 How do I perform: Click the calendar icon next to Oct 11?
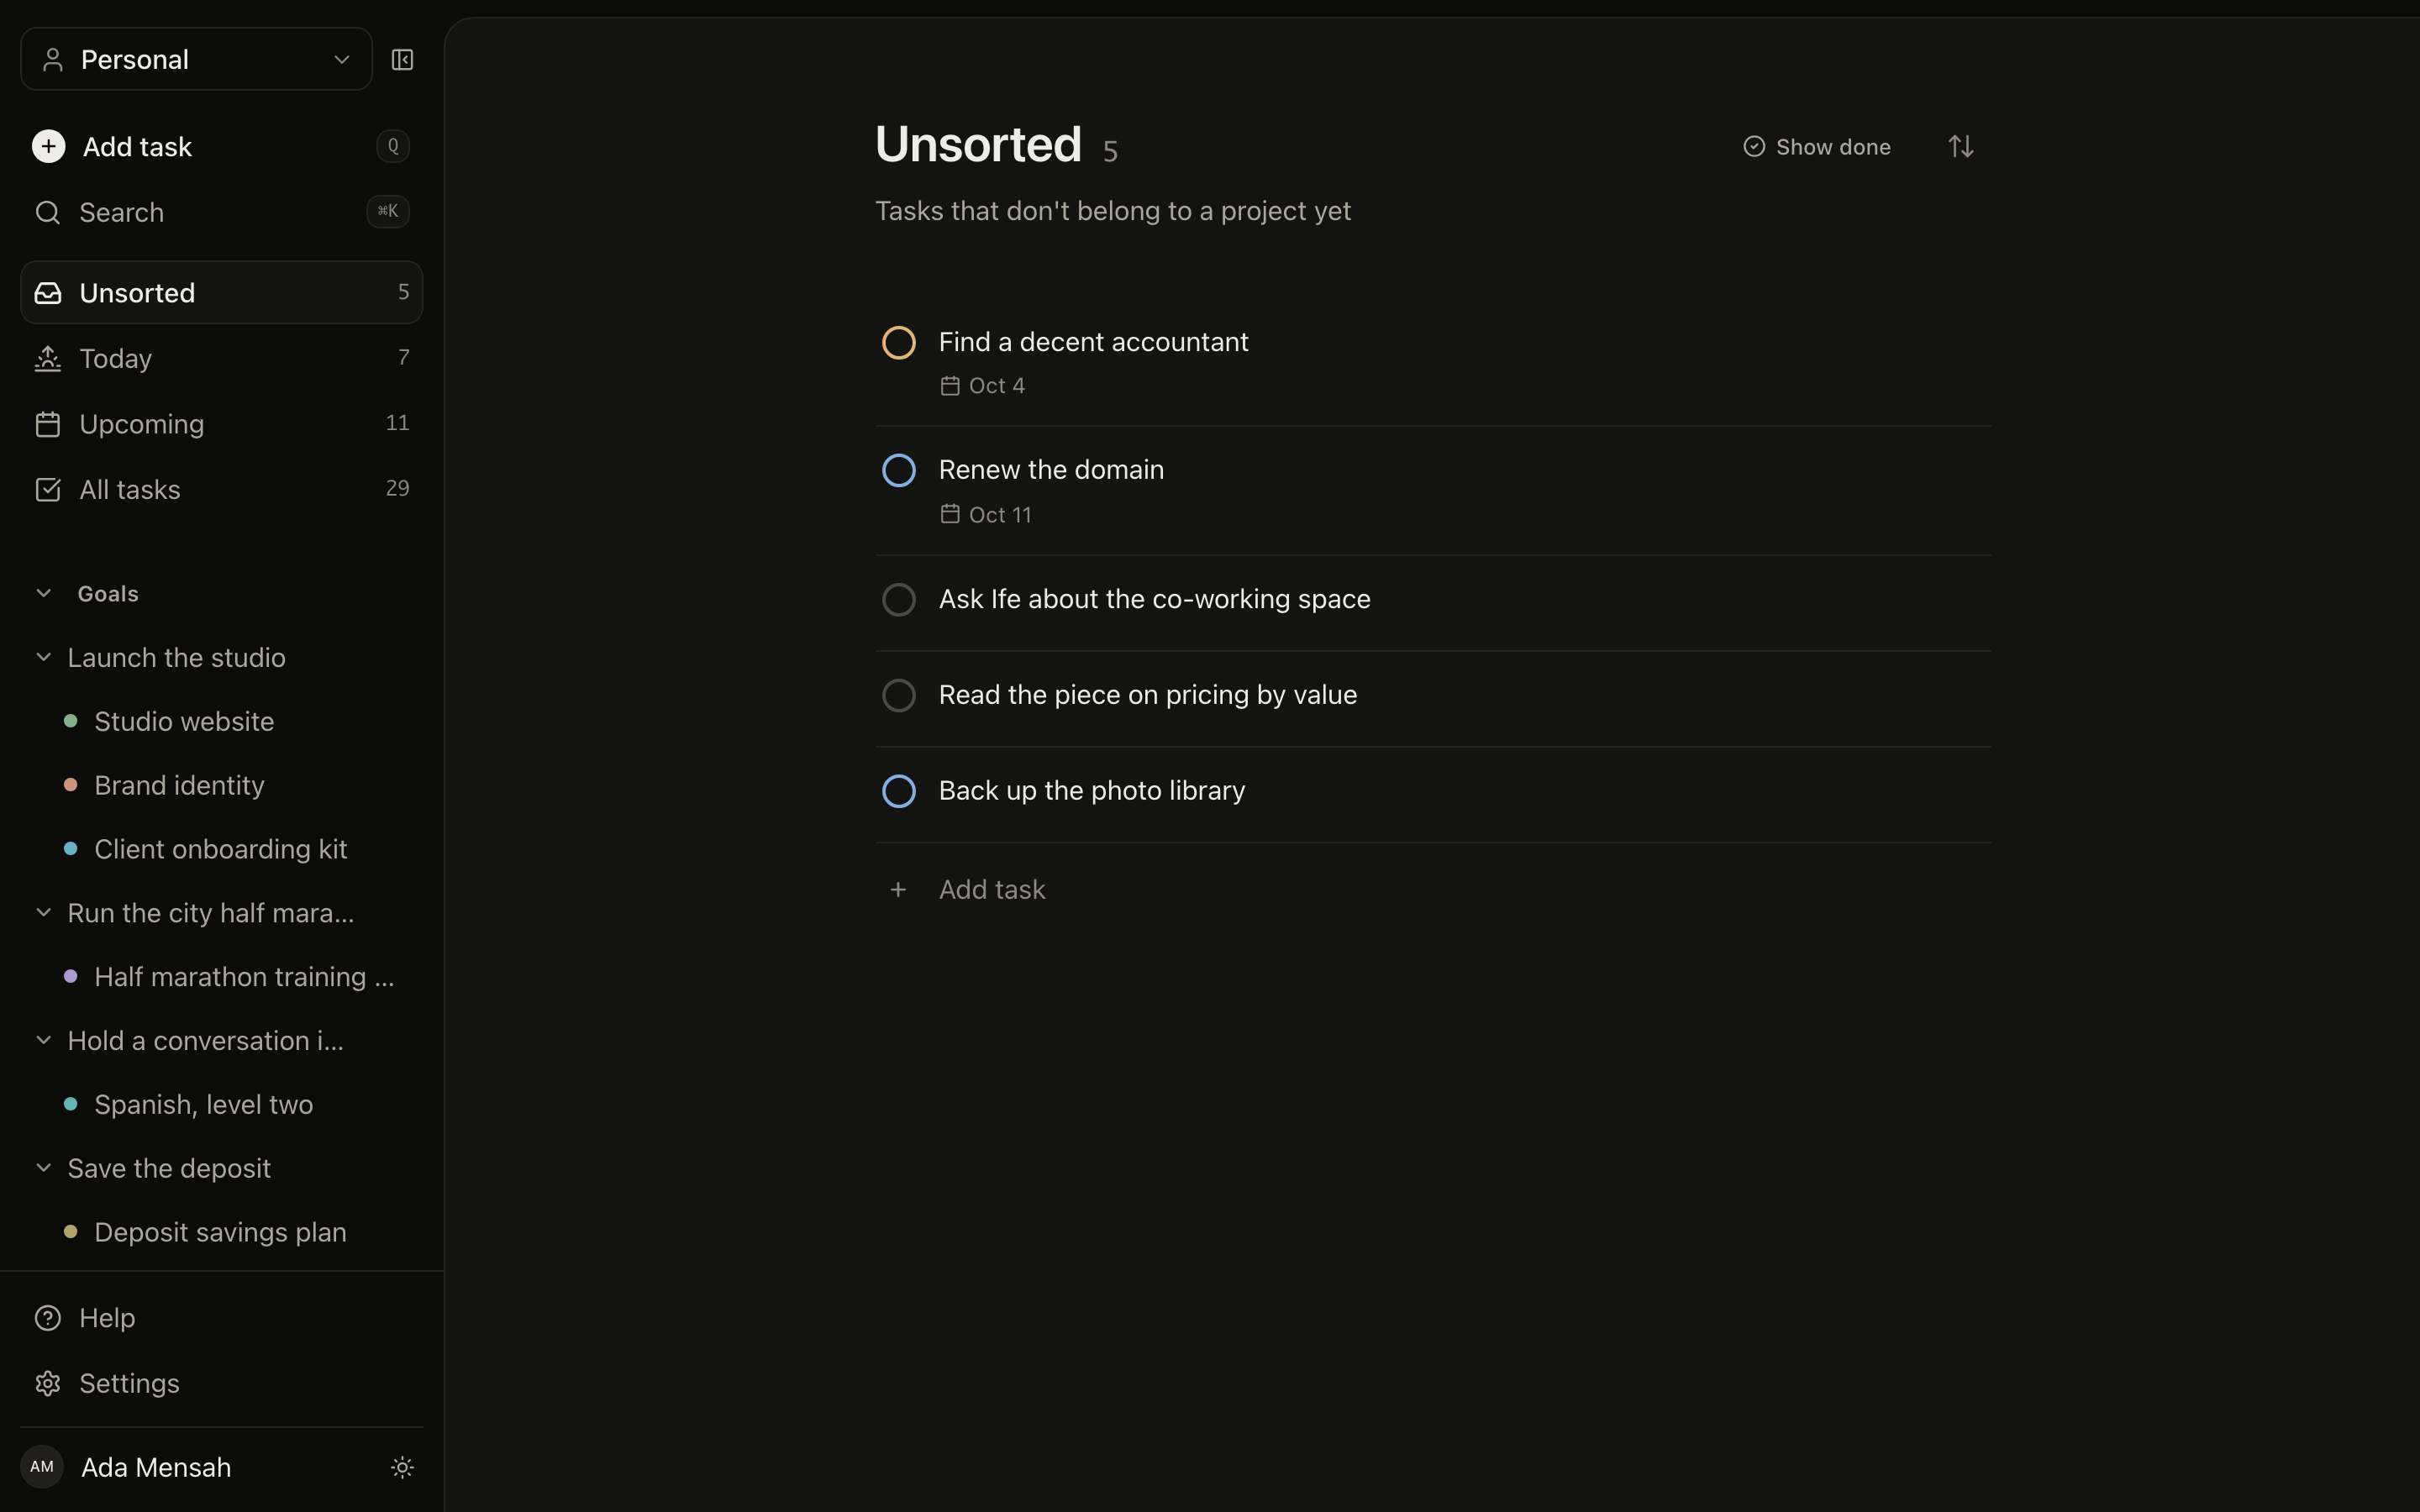click(x=950, y=514)
